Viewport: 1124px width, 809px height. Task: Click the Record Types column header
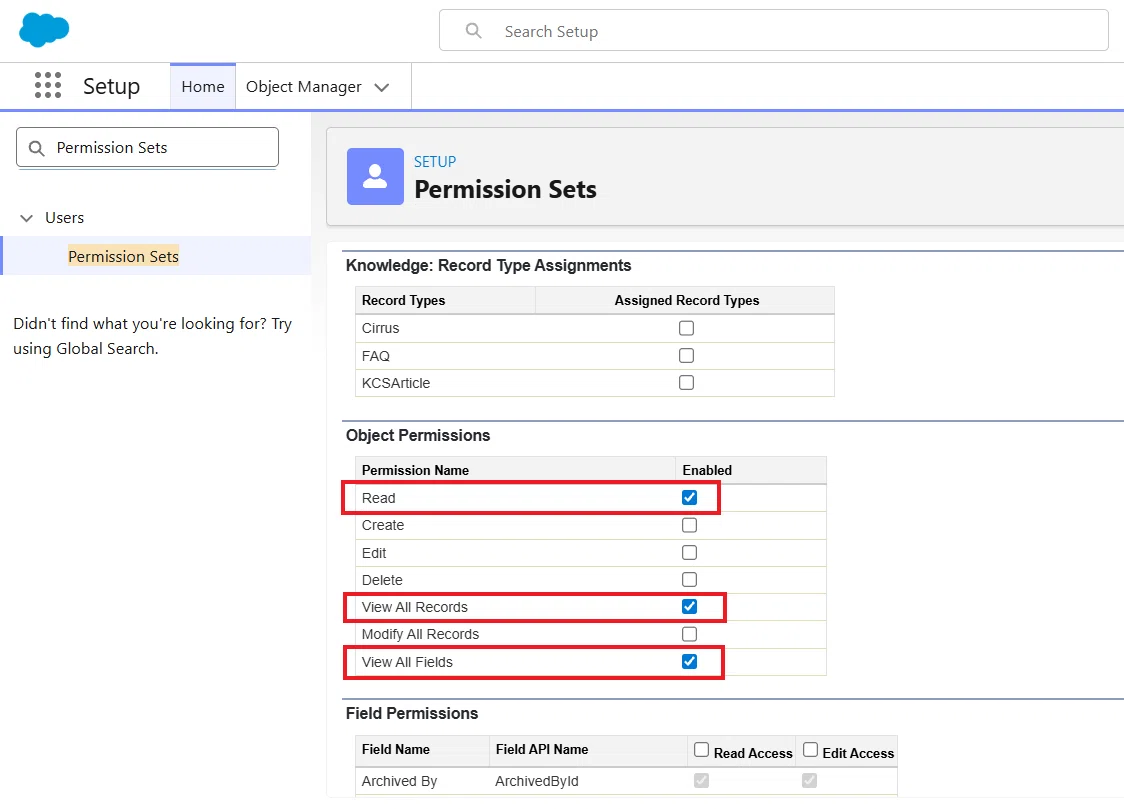click(404, 300)
